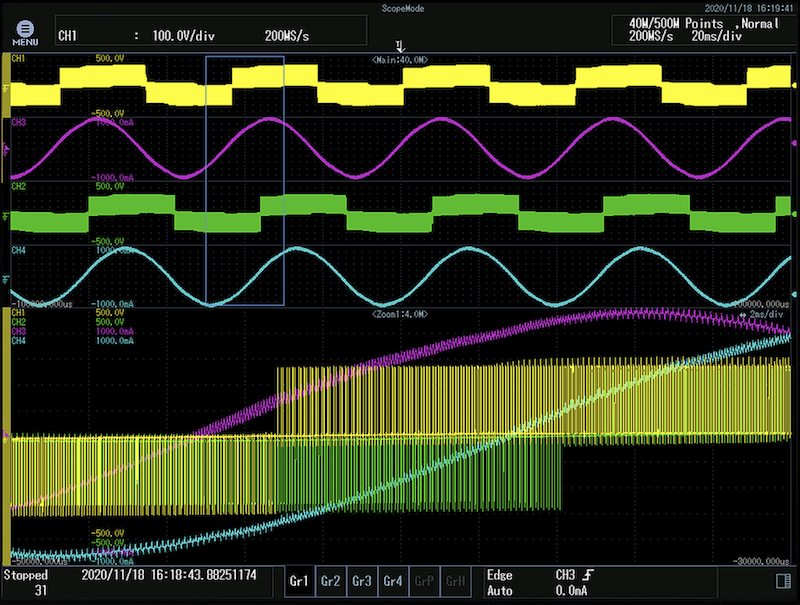Click the CH2 legend entry in zoom window
800x605 pixels.
[18, 322]
